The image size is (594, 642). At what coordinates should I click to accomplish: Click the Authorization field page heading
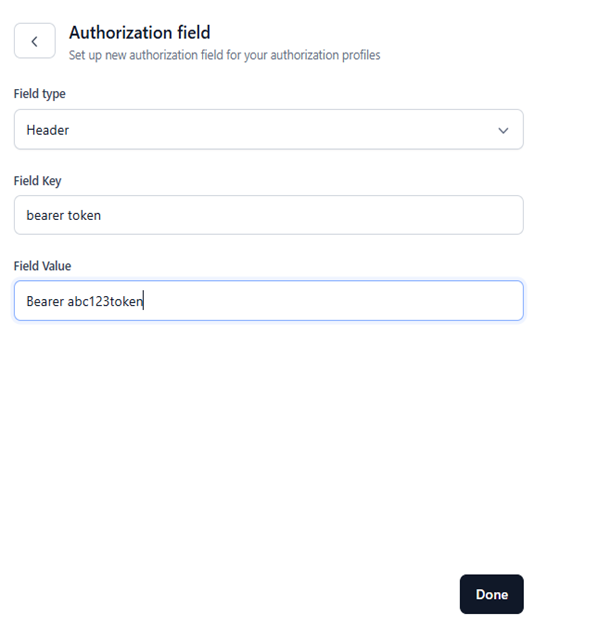click(140, 33)
